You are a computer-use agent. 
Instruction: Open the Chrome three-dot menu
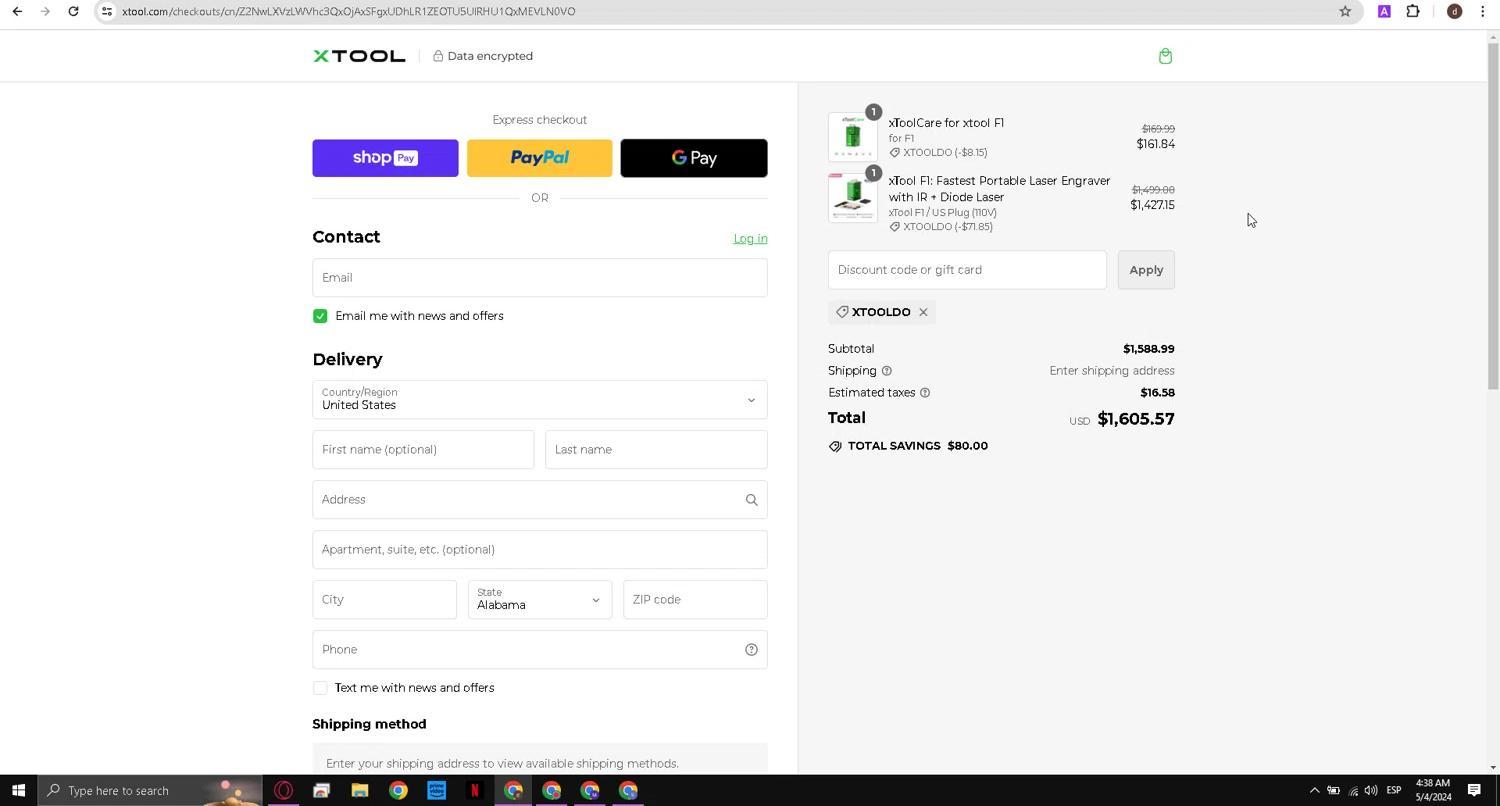[1482, 11]
